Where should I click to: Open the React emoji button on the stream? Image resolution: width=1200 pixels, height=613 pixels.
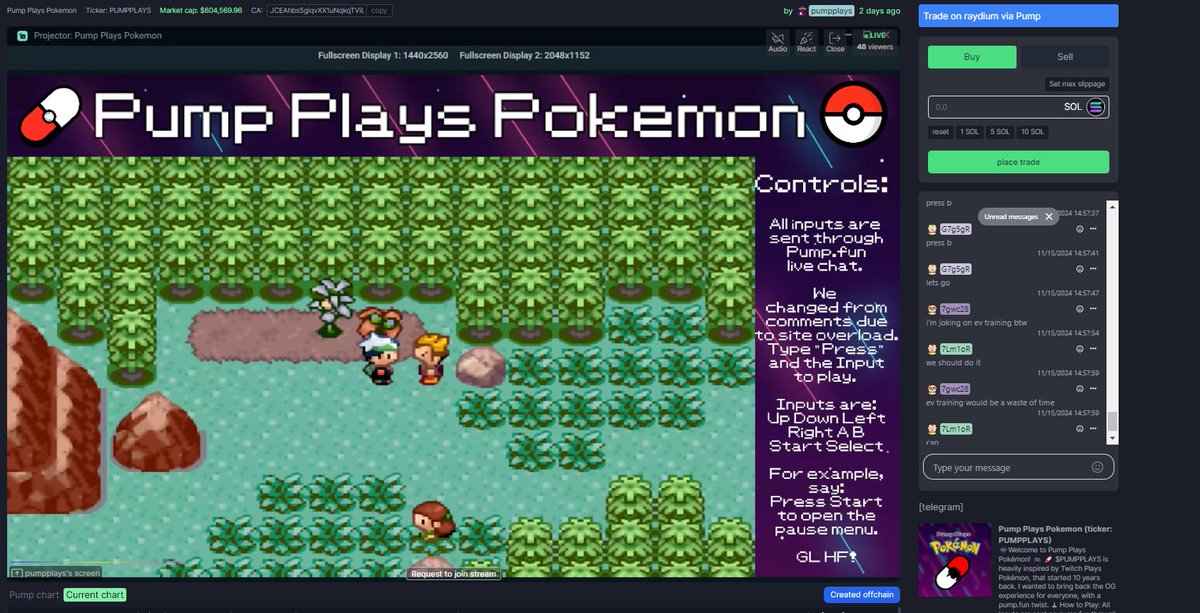(806, 41)
